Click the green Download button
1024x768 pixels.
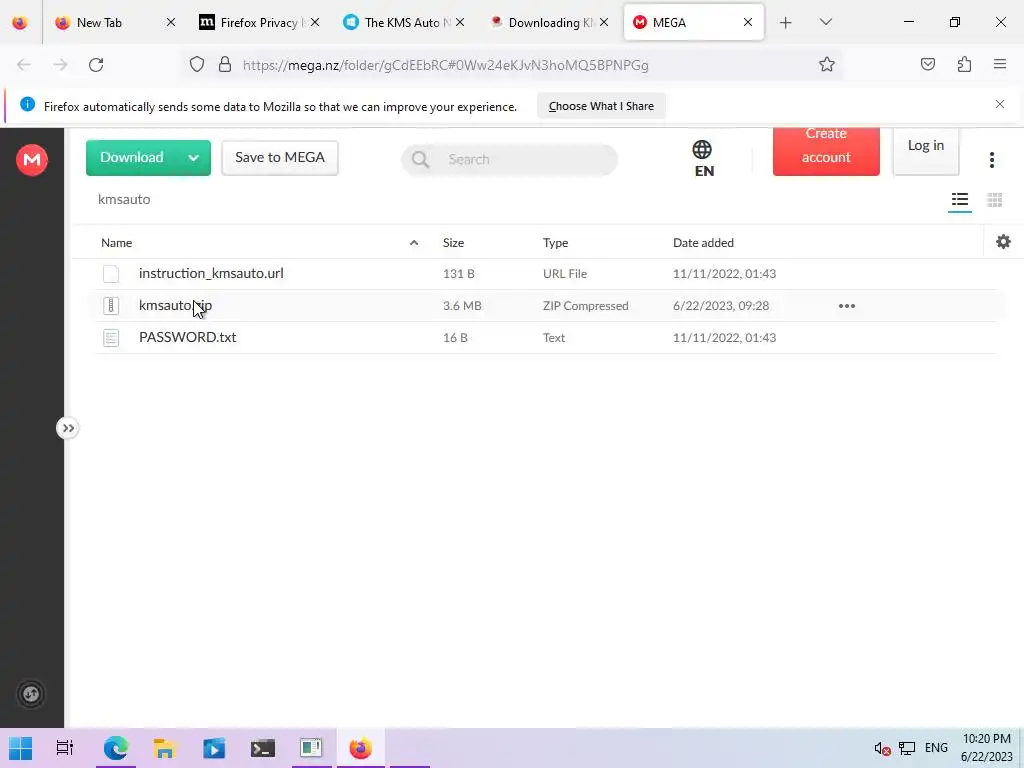pyautogui.click(x=132, y=157)
